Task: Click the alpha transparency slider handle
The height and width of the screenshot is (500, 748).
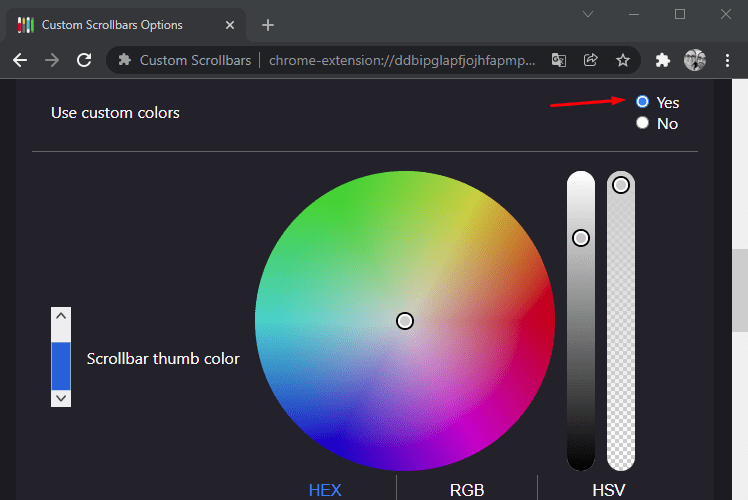Action: point(621,185)
